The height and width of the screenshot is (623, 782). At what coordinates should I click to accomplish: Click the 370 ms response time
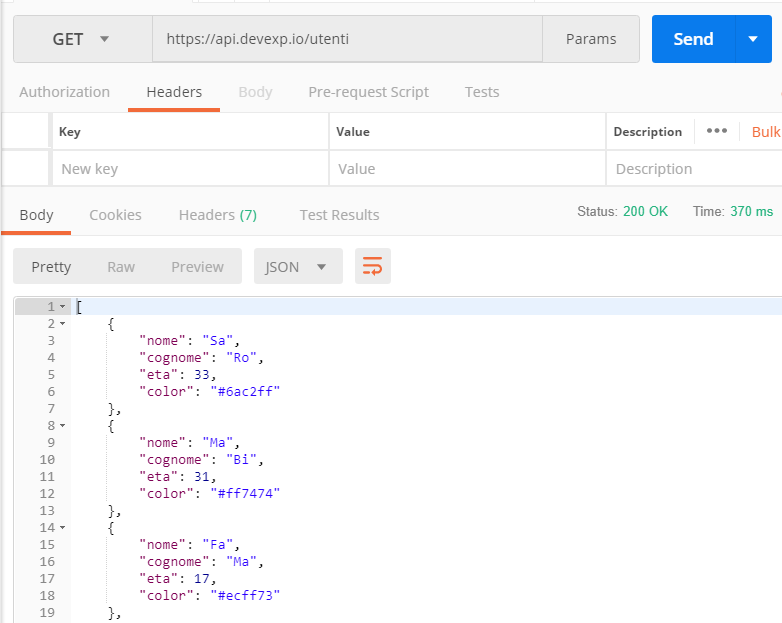[x=752, y=211]
